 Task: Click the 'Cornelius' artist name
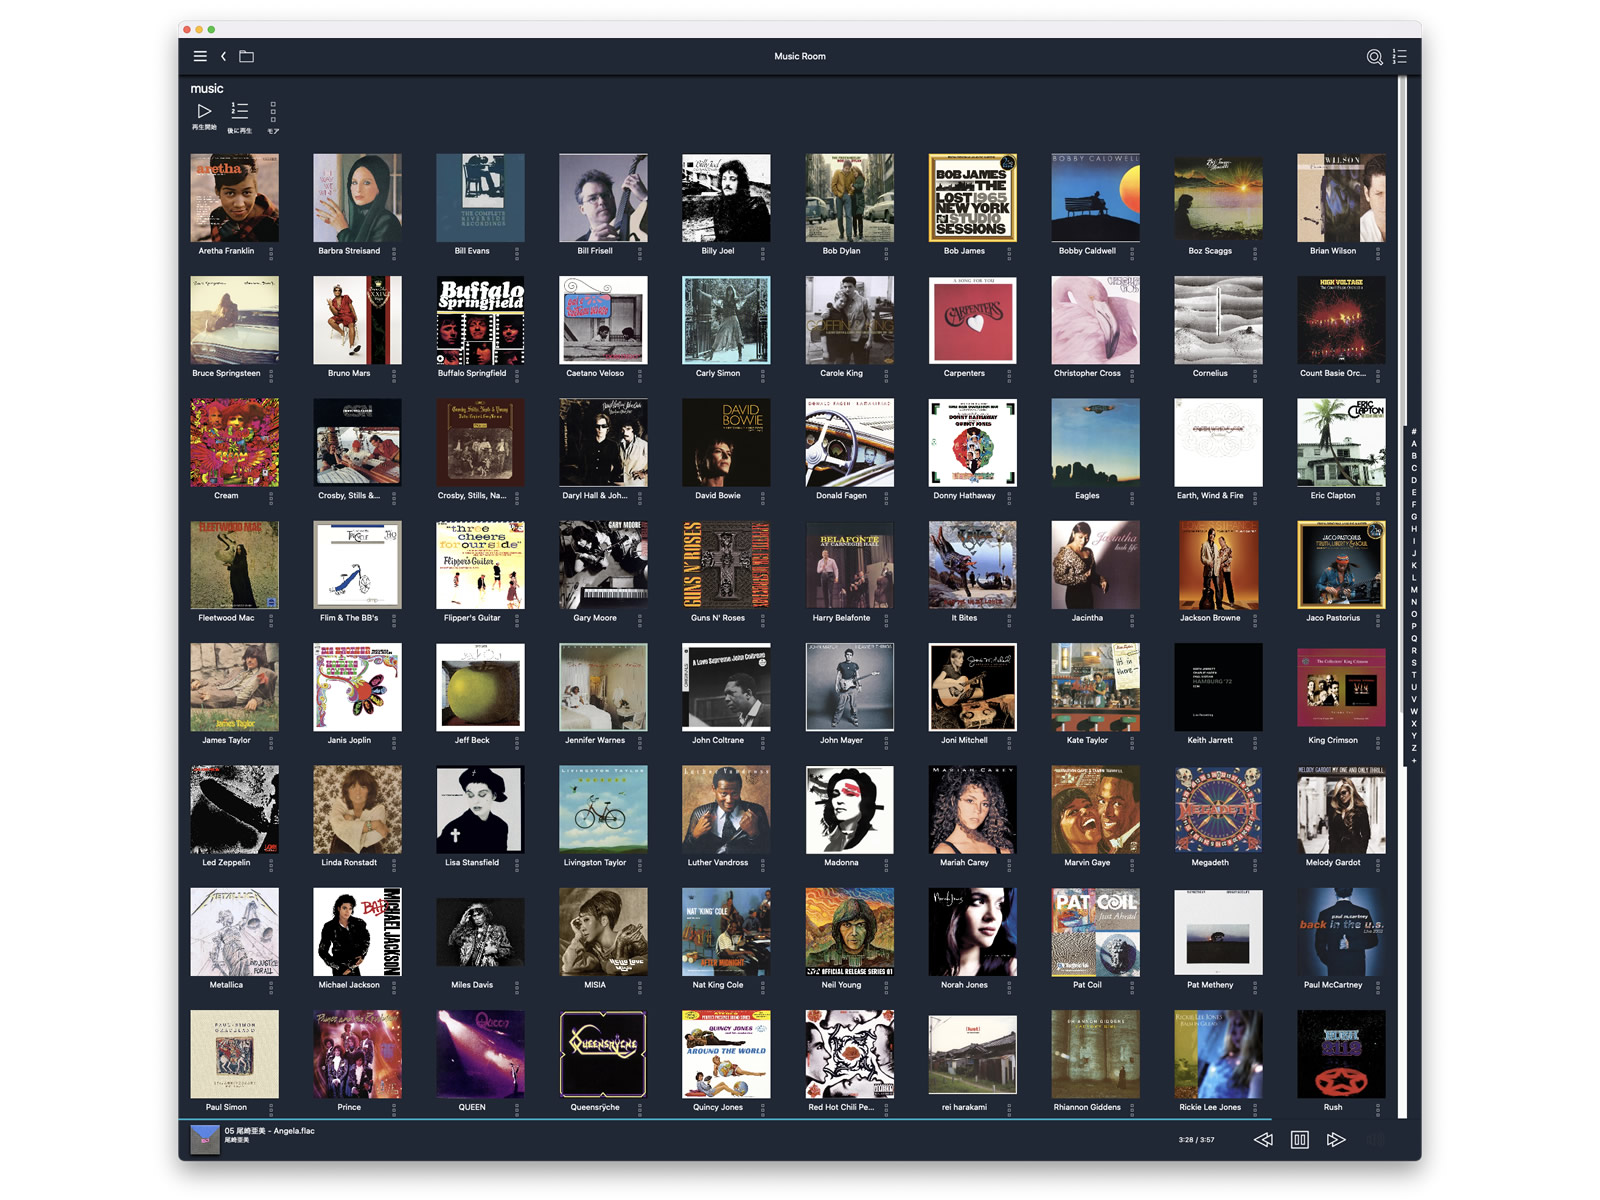click(x=1210, y=373)
